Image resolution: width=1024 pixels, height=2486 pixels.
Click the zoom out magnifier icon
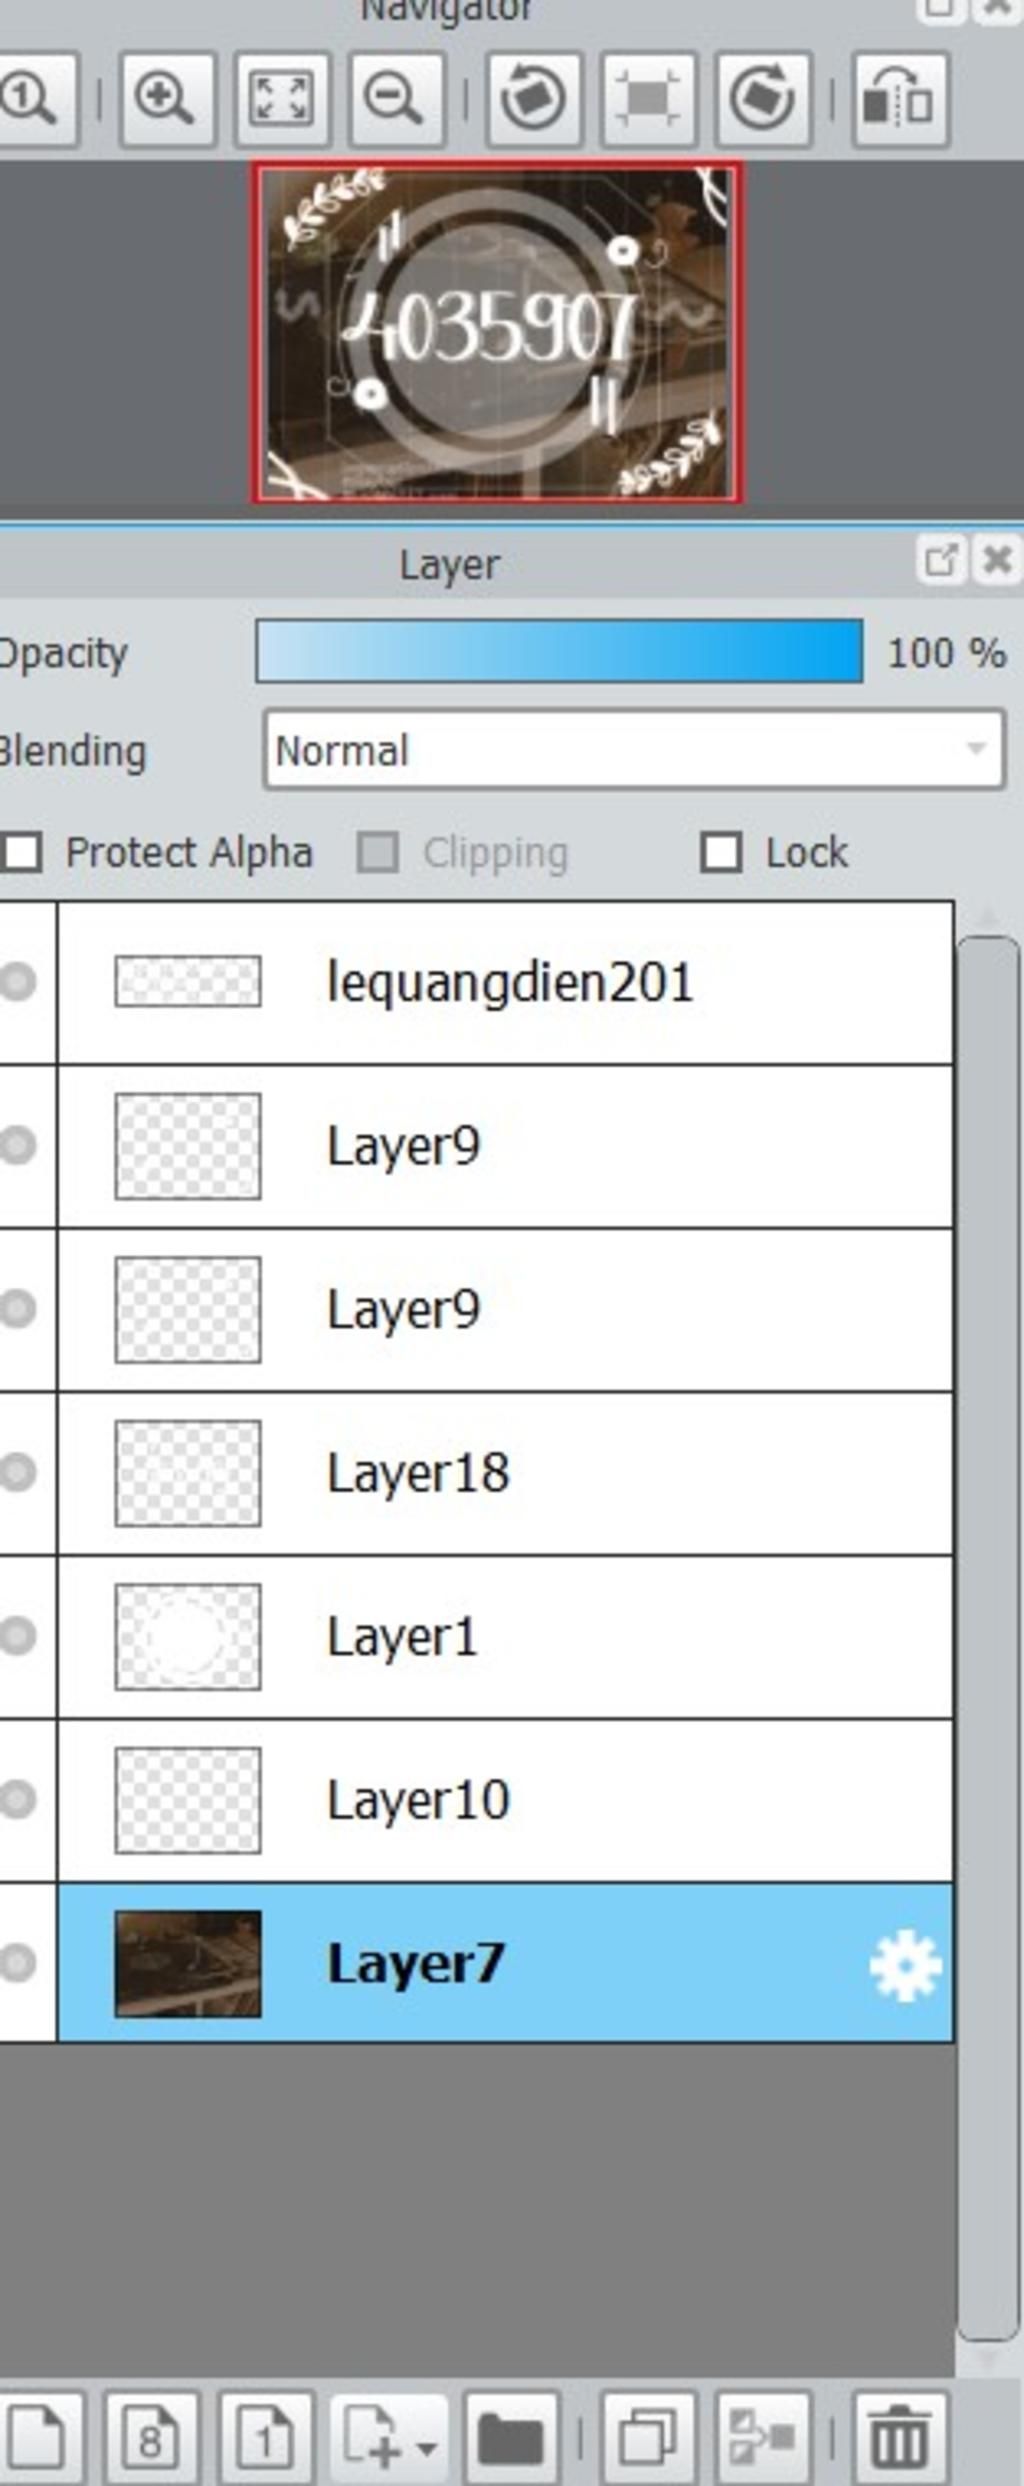click(x=397, y=100)
